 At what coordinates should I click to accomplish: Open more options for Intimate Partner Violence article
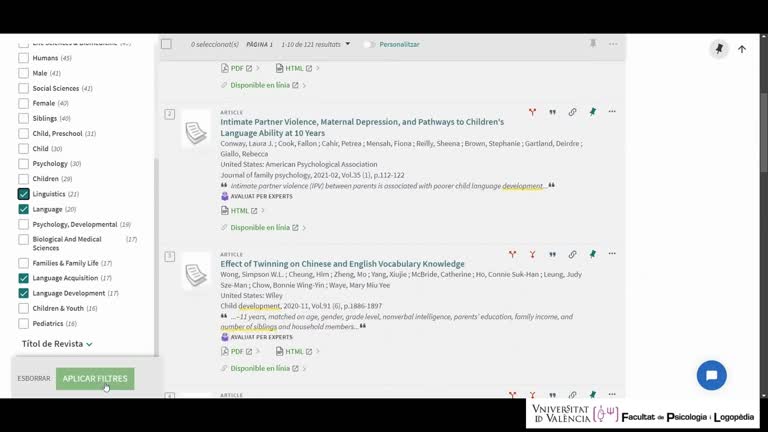[x=612, y=112]
